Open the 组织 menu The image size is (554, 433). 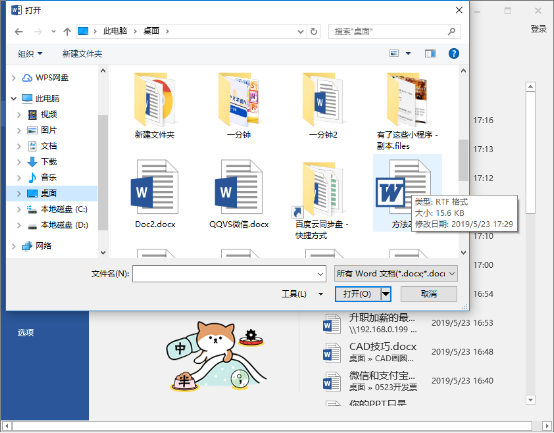(x=30, y=54)
